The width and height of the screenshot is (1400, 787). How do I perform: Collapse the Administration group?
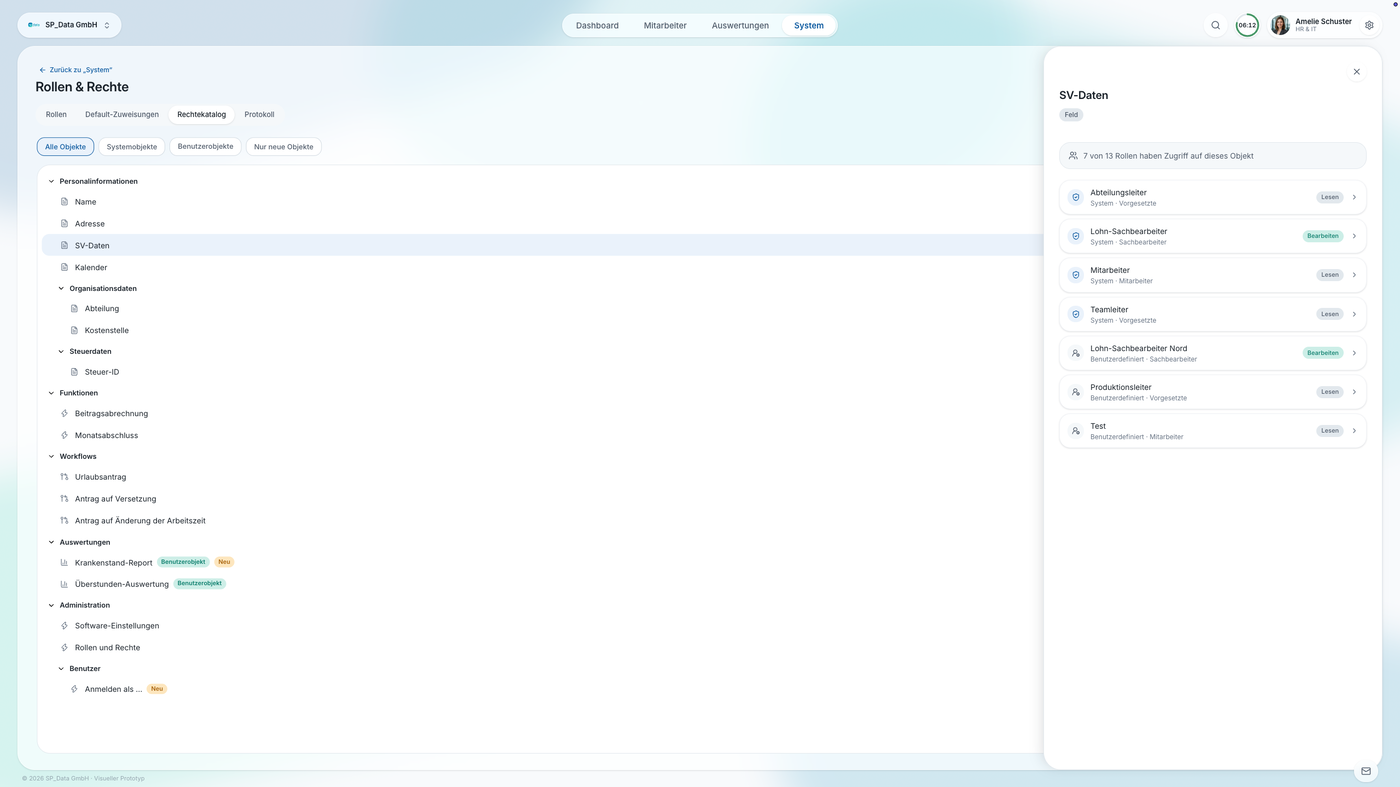[51, 605]
